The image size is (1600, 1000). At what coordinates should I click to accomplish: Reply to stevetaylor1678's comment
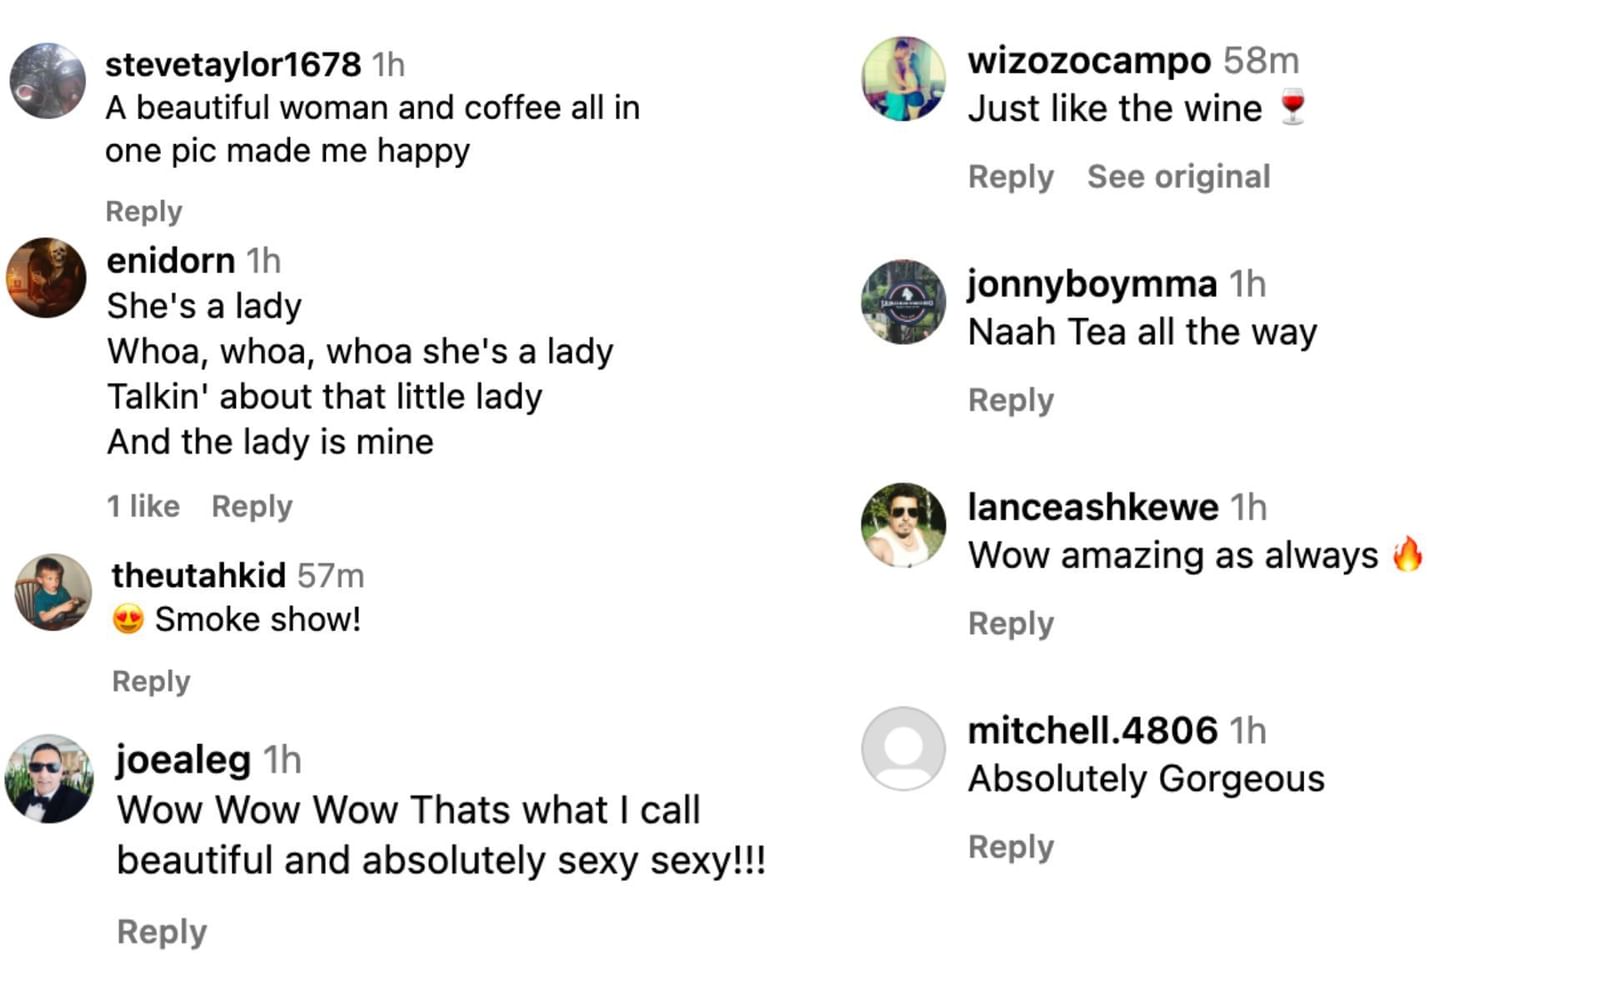pyautogui.click(x=144, y=212)
